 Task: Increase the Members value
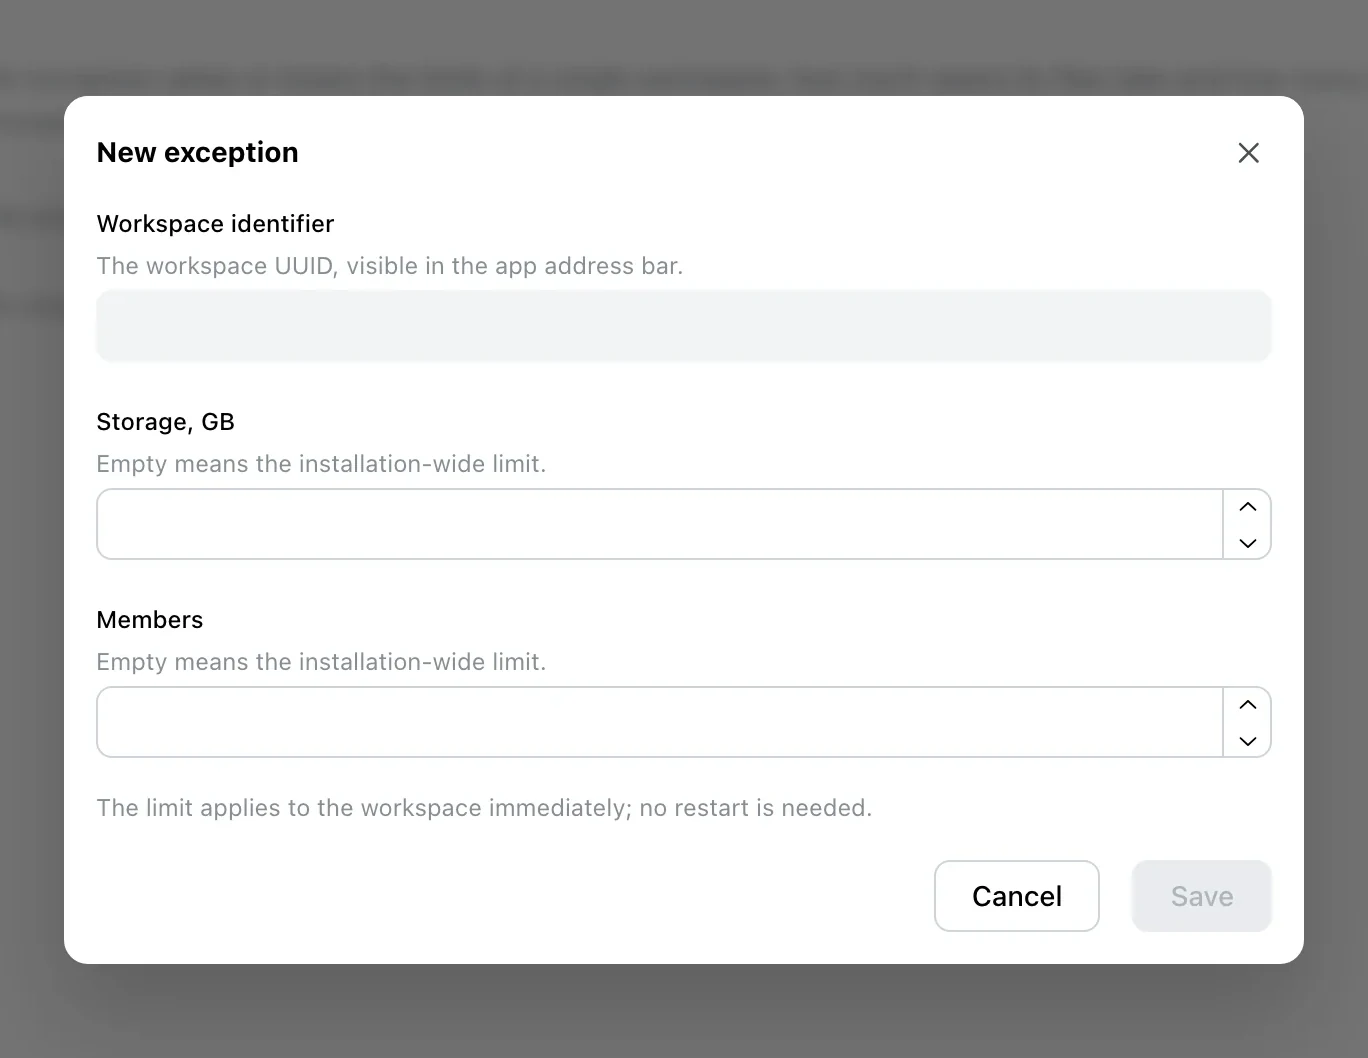[x=1247, y=705]
